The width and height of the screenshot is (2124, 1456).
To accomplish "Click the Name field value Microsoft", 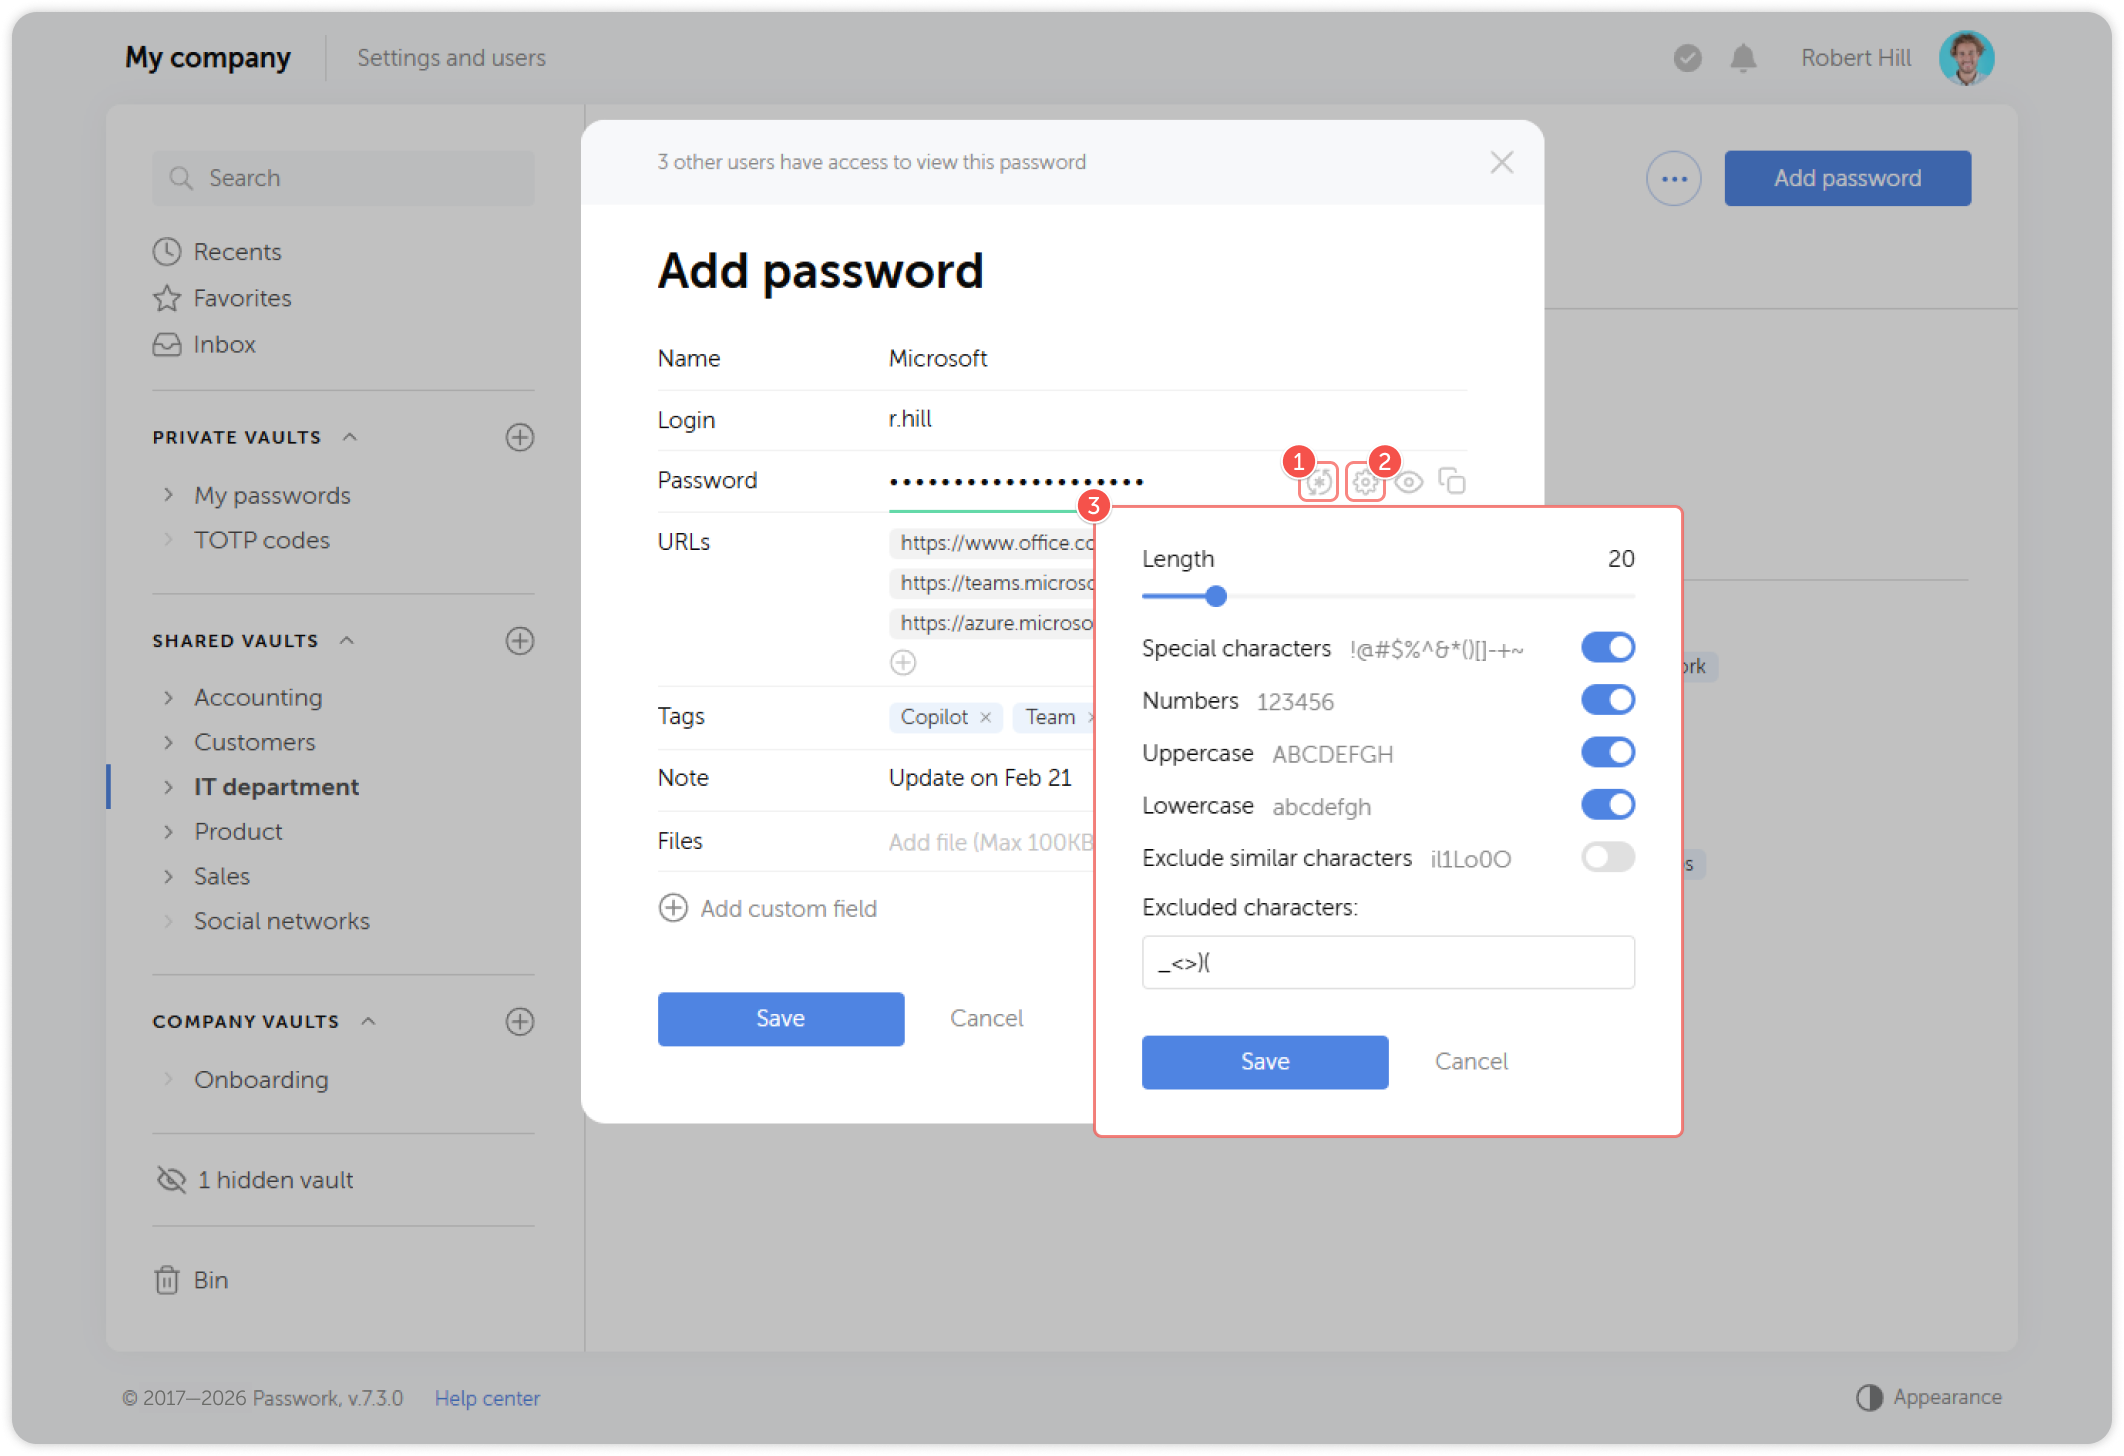I will coord(937,359).
